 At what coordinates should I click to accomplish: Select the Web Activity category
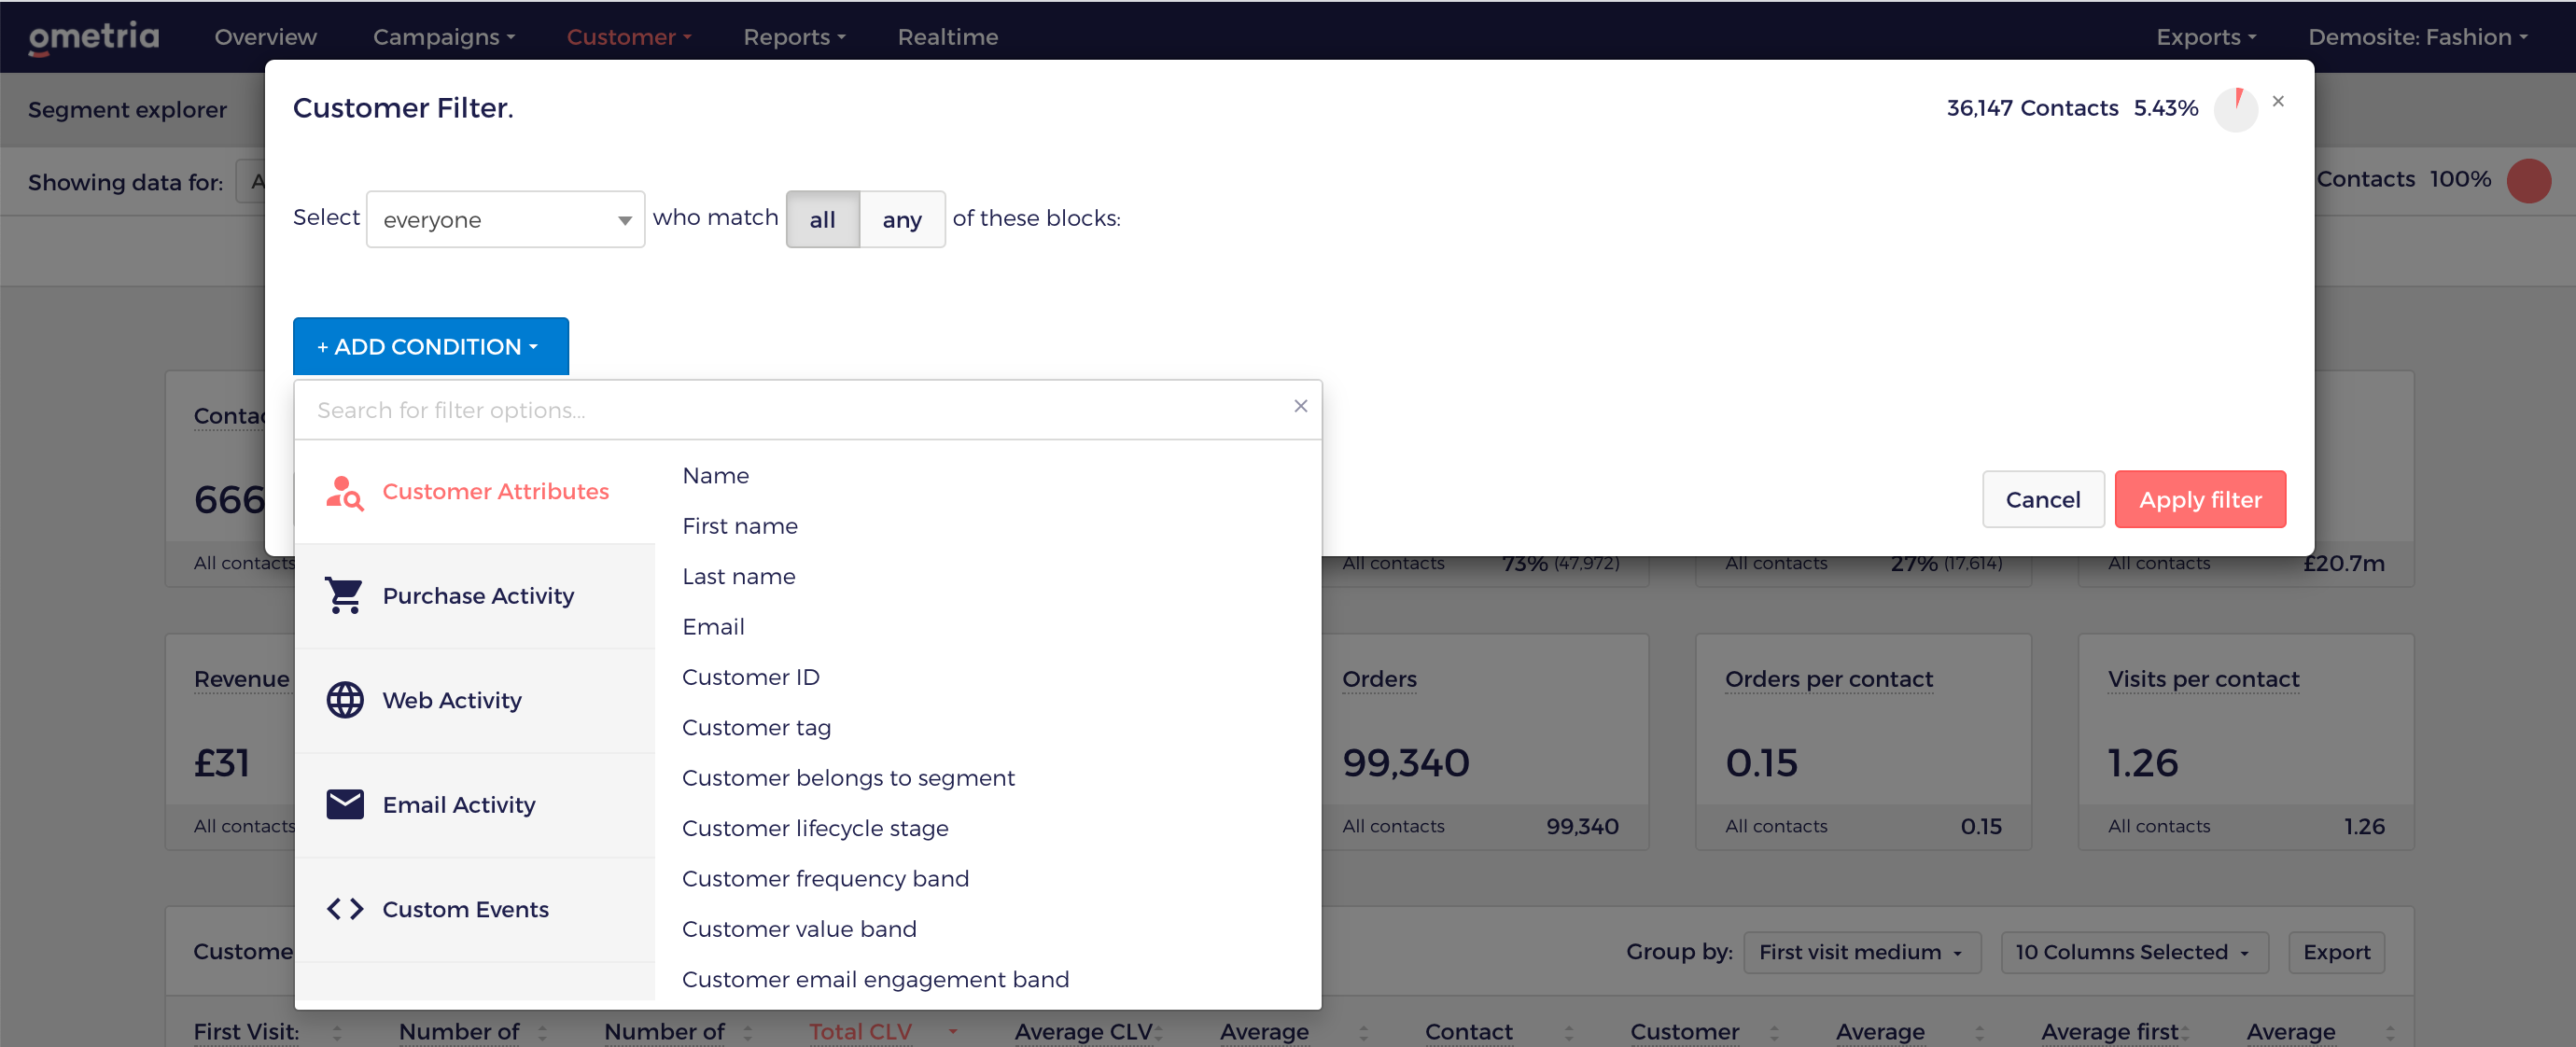(x=475, y=700)
